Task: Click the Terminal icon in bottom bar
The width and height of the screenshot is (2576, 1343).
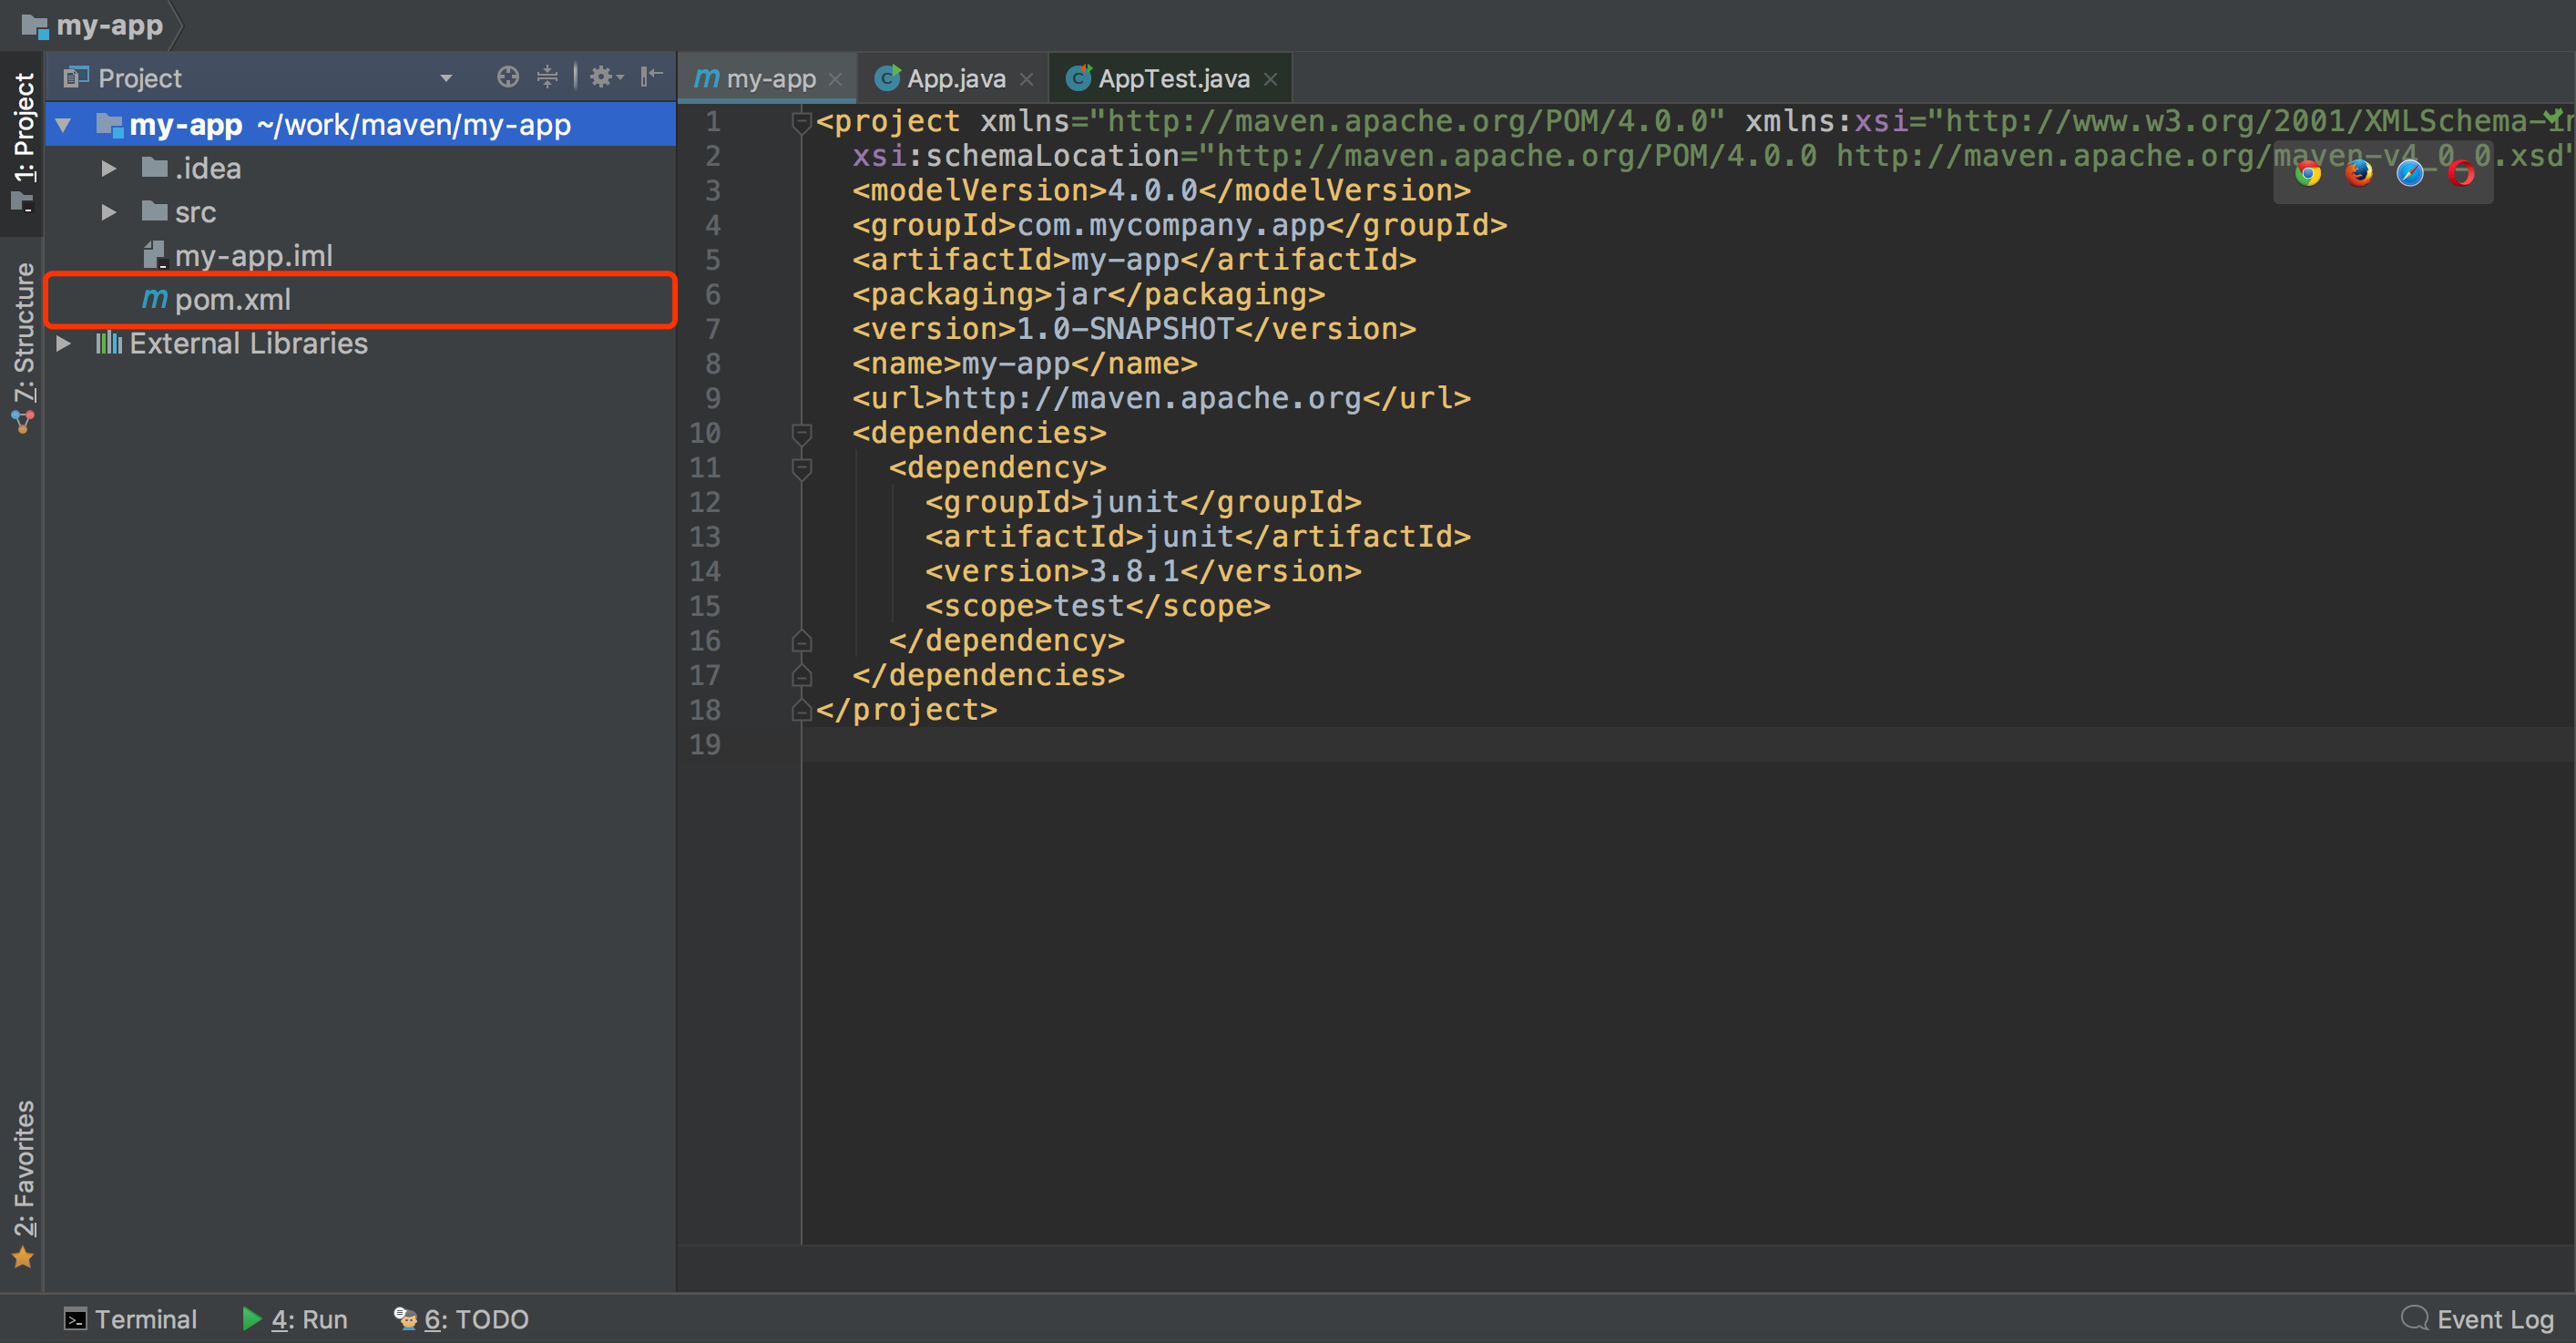Action: tap(75, 1319)
